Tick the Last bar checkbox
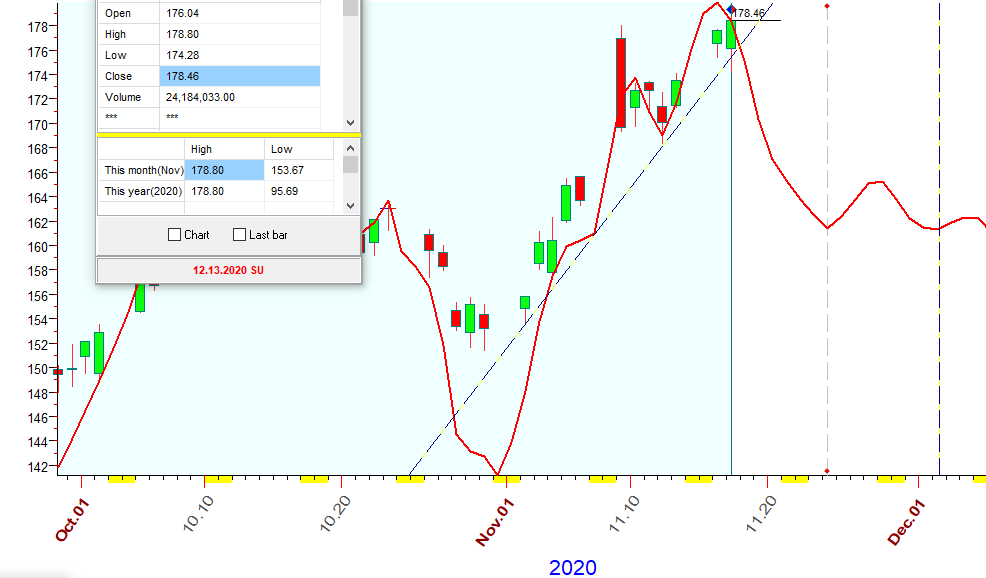 (x=239, y=235)
